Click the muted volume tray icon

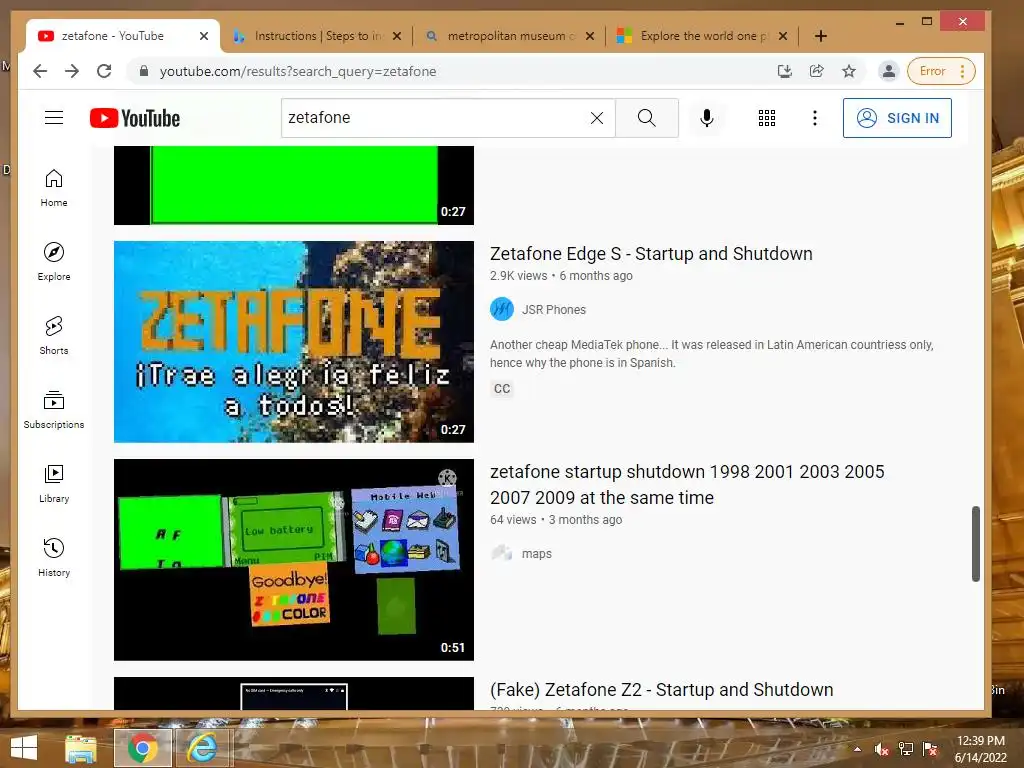[x=882, y=749]
